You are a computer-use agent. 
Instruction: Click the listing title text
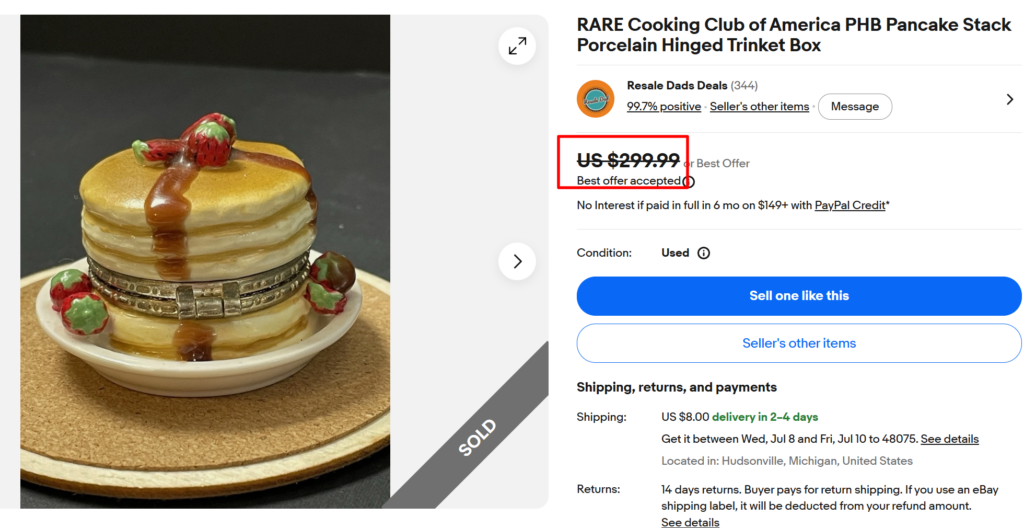pos(794,35)
